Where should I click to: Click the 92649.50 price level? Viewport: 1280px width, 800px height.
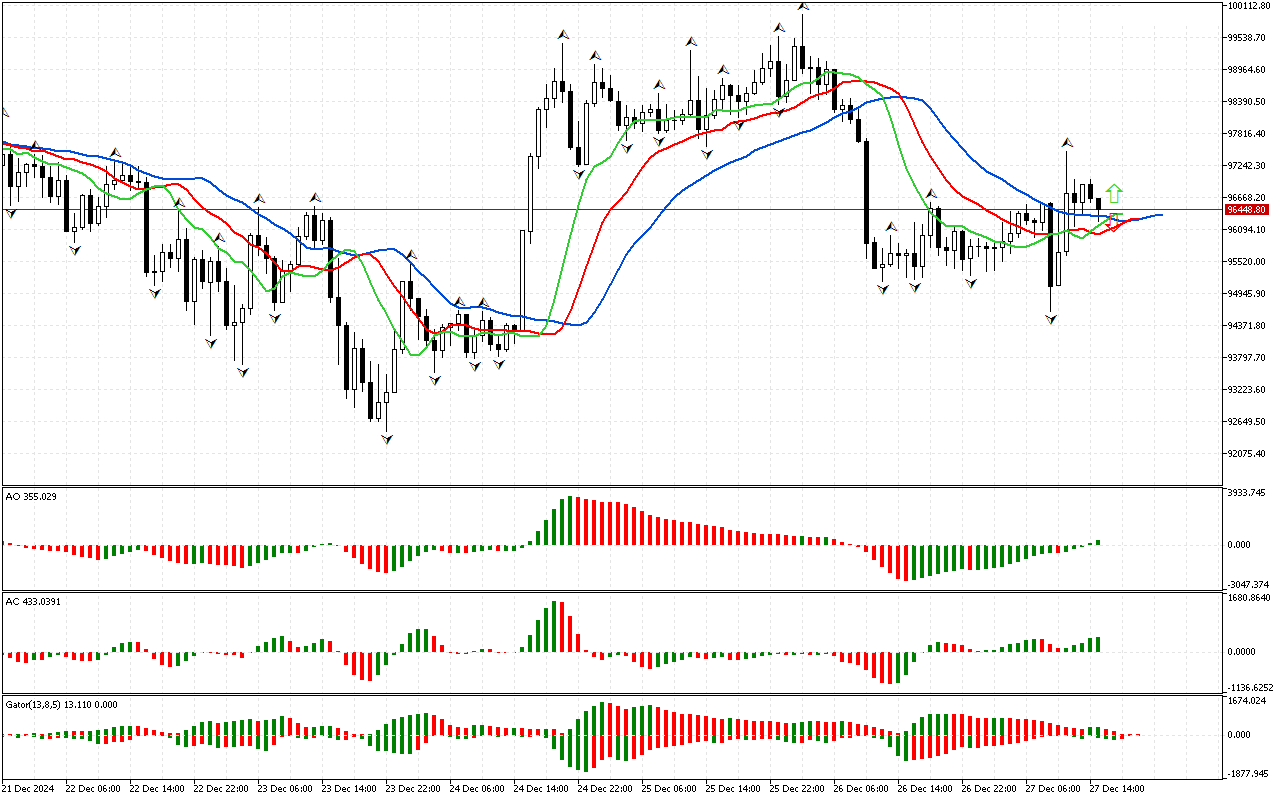pos(1248,422)
